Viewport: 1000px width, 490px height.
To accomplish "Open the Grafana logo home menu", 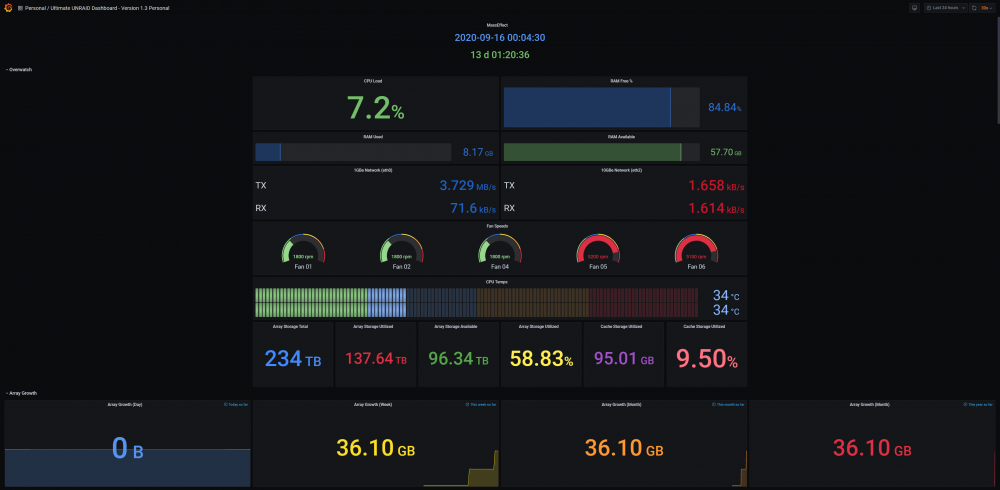I will coord(7,8).
